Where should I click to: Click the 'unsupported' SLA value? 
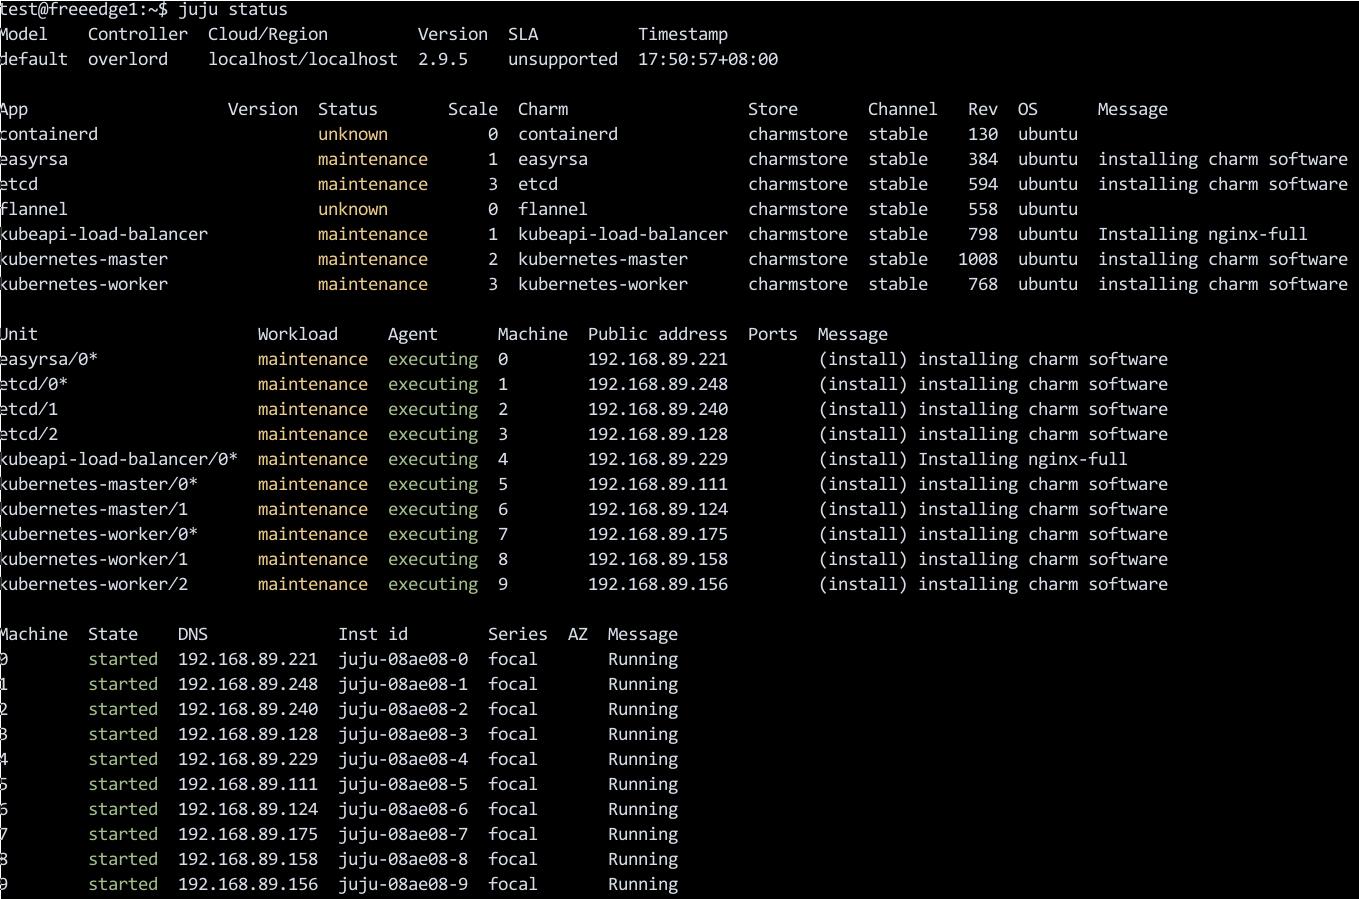pyautogui.click(x=563, y=59)
